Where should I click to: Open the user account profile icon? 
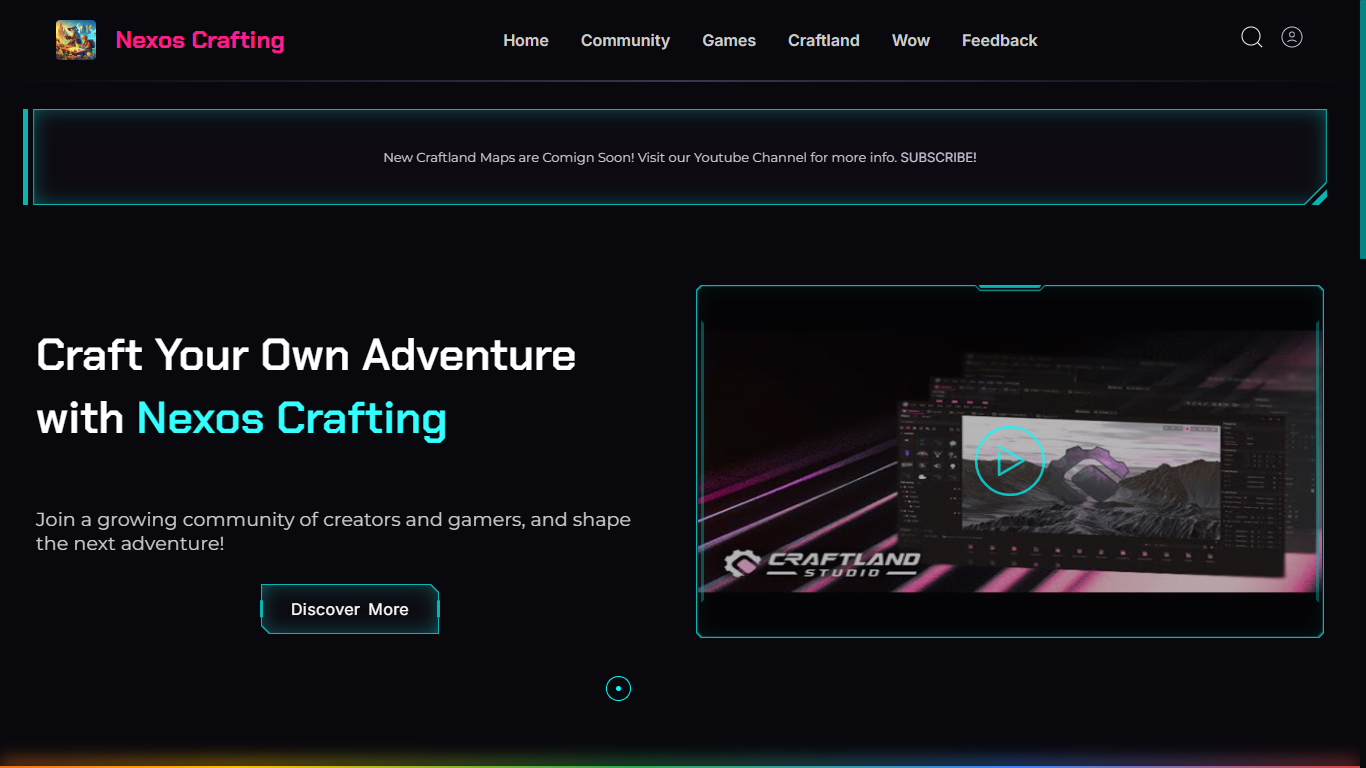click(1292, 37)
